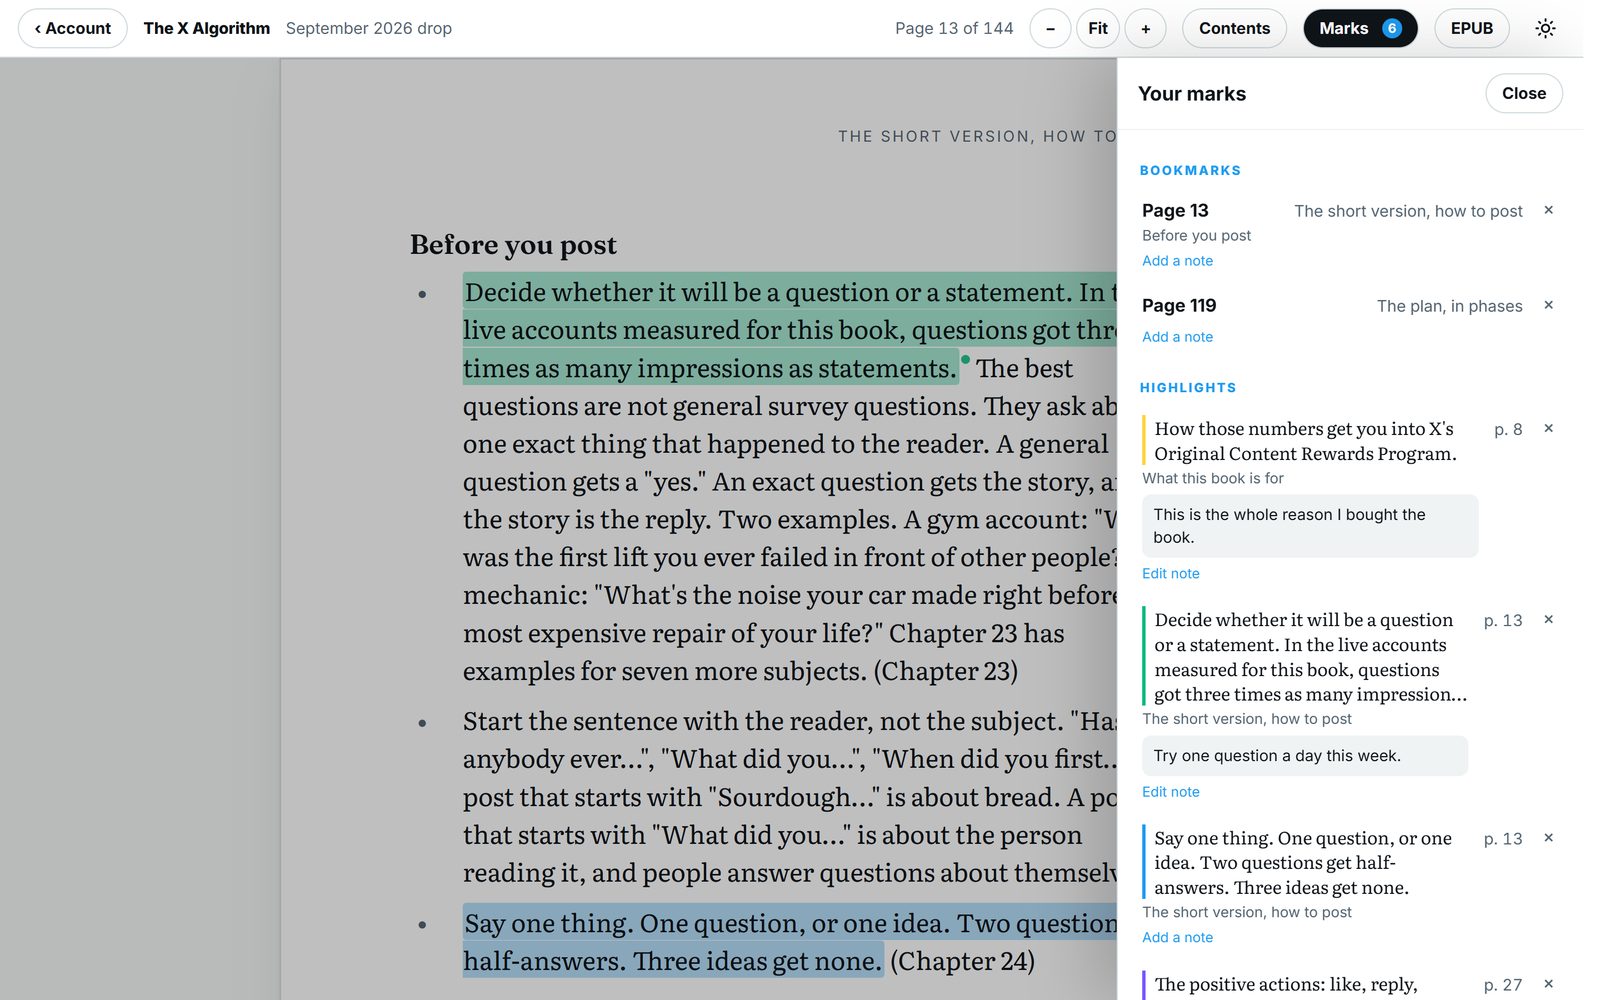The height and width of the screenshot is (1000, 1600).
Task: Delete the 'Decide whether' highlight
Action: click(x=1548, y=620)
